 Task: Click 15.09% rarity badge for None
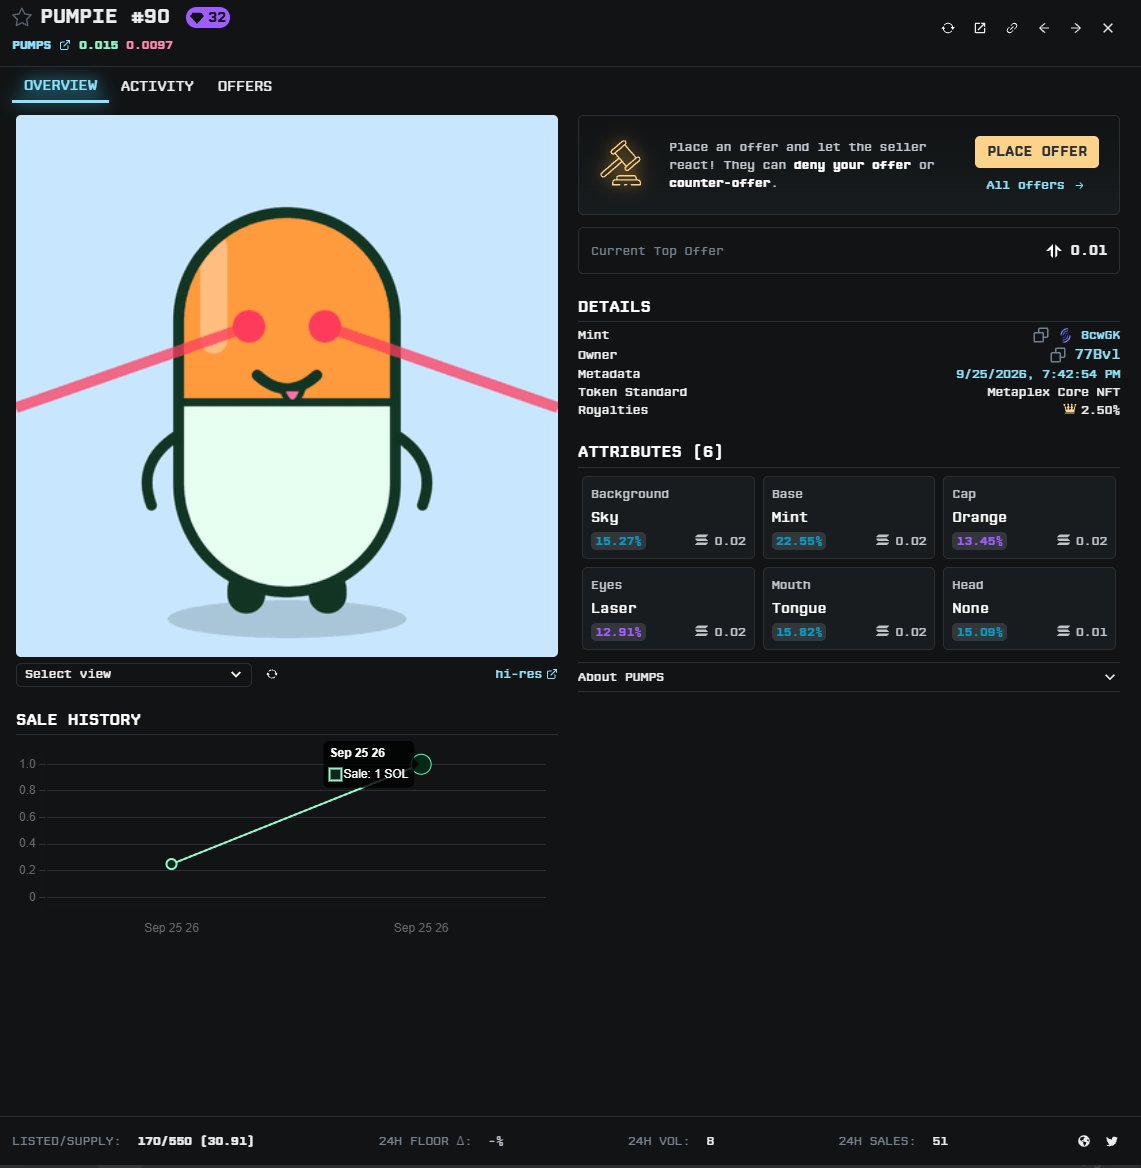tap(979, 632)
